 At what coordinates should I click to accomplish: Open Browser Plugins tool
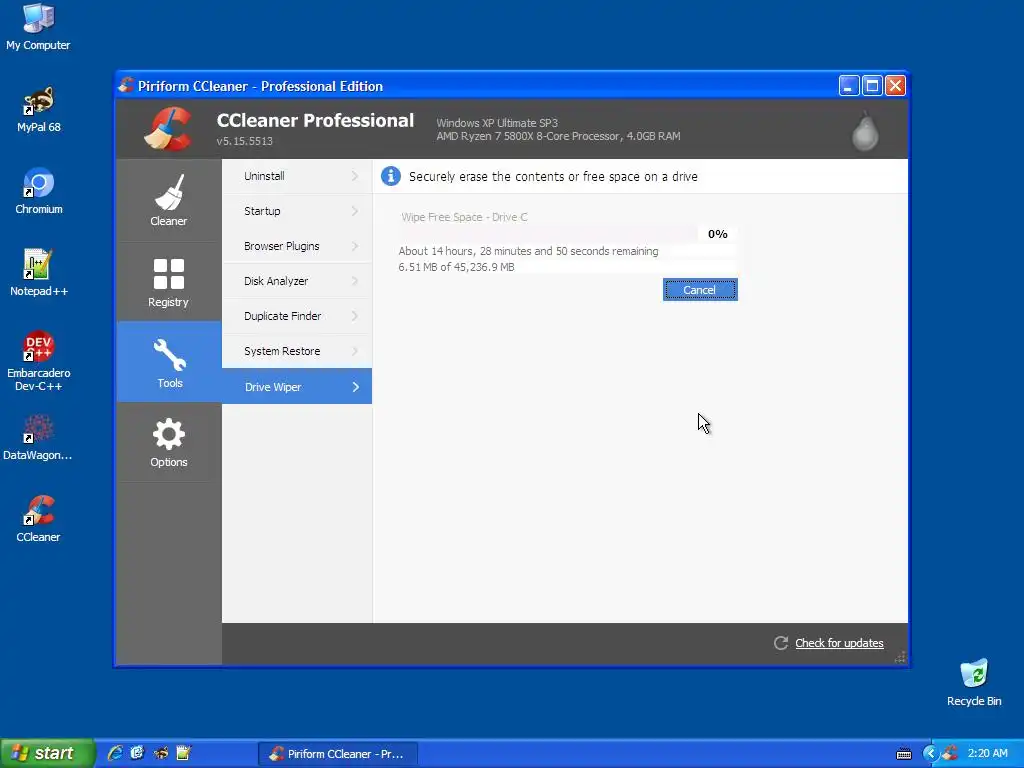click(297, 246)
